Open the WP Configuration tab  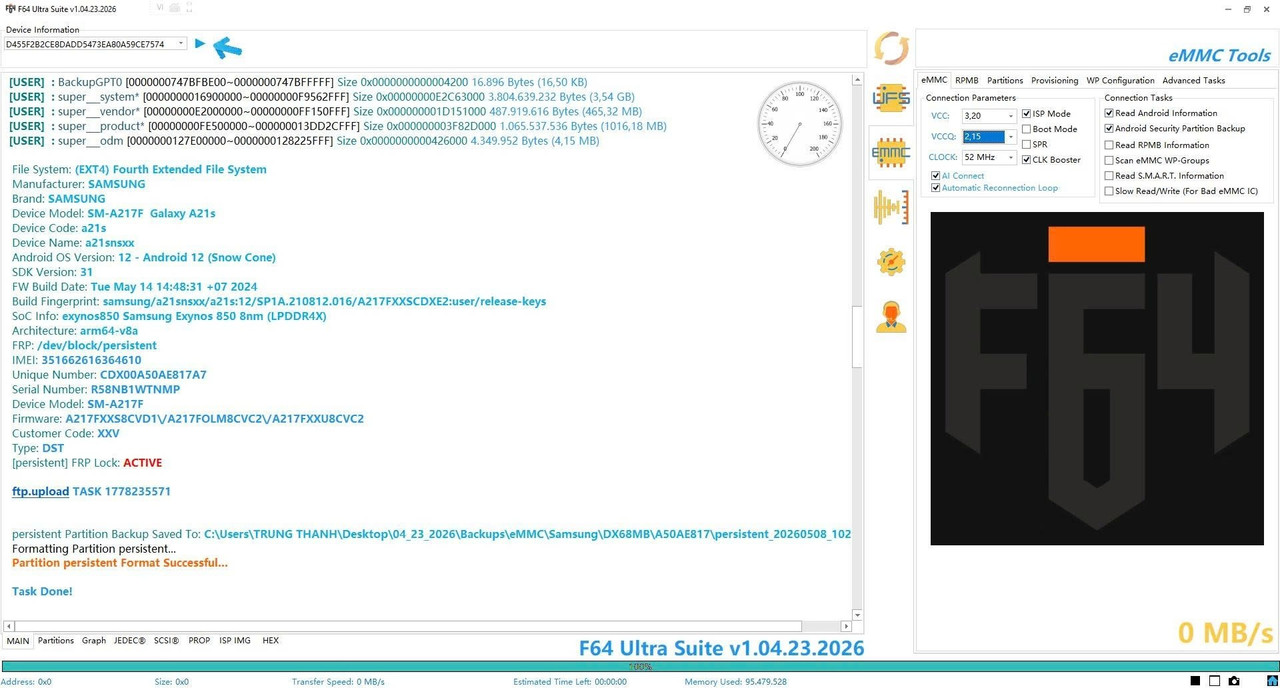tap(1120, 80)
